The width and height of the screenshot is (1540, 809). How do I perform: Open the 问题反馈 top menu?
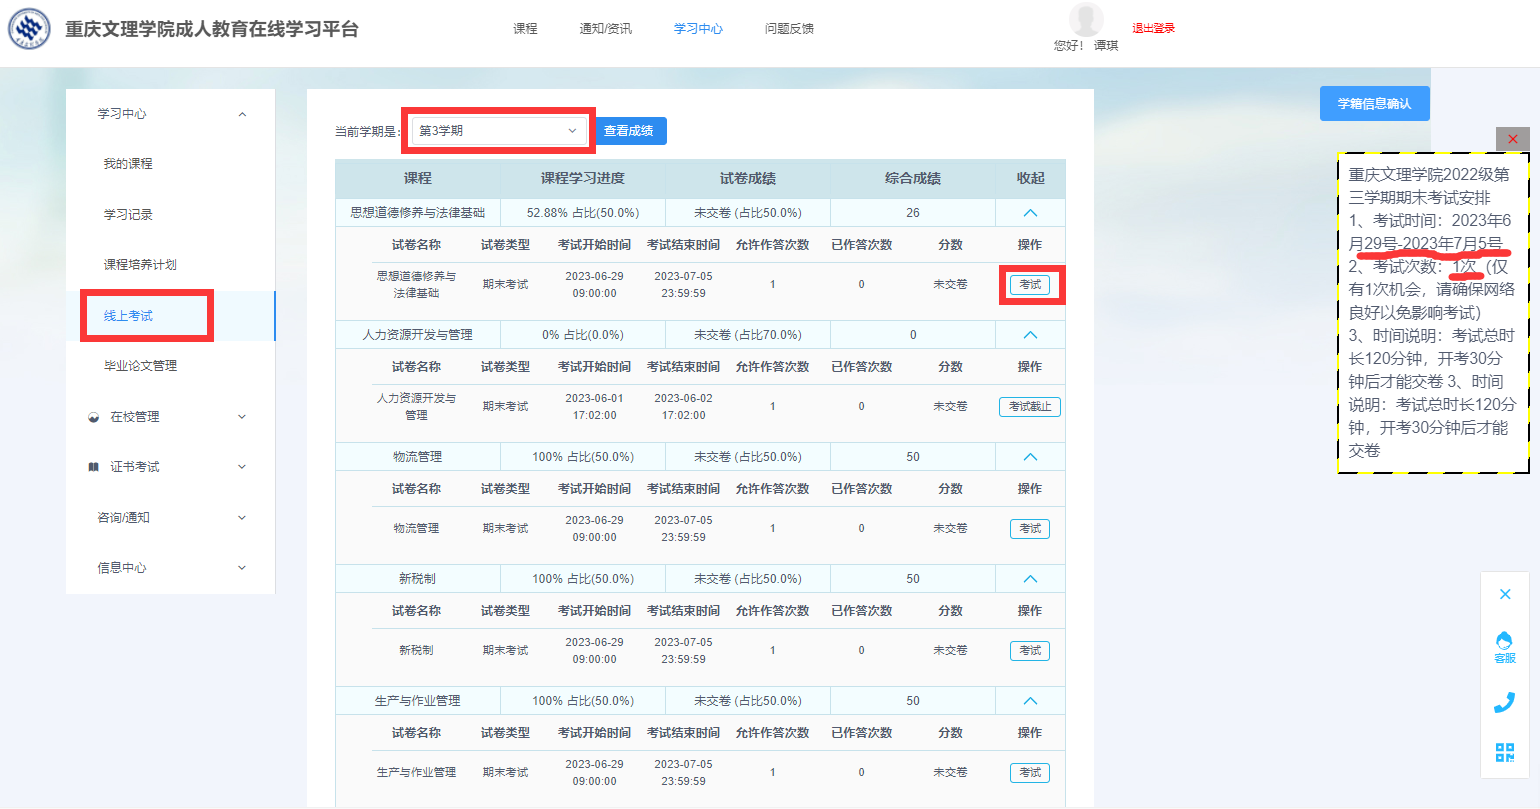point(789,29)
